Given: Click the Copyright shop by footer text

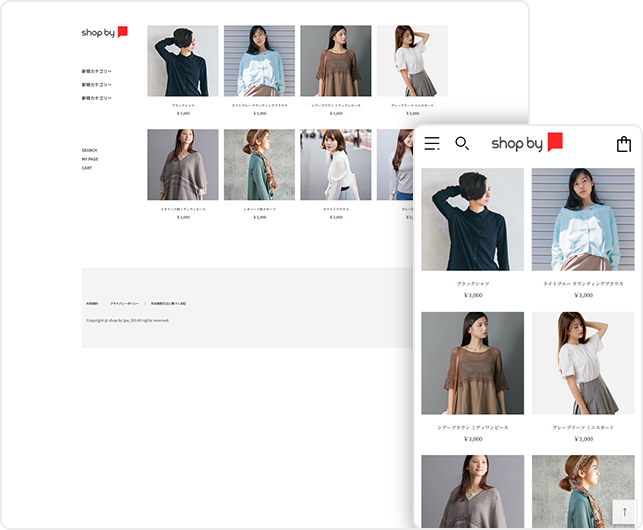Looking at the screenshot, I should 128,320.
